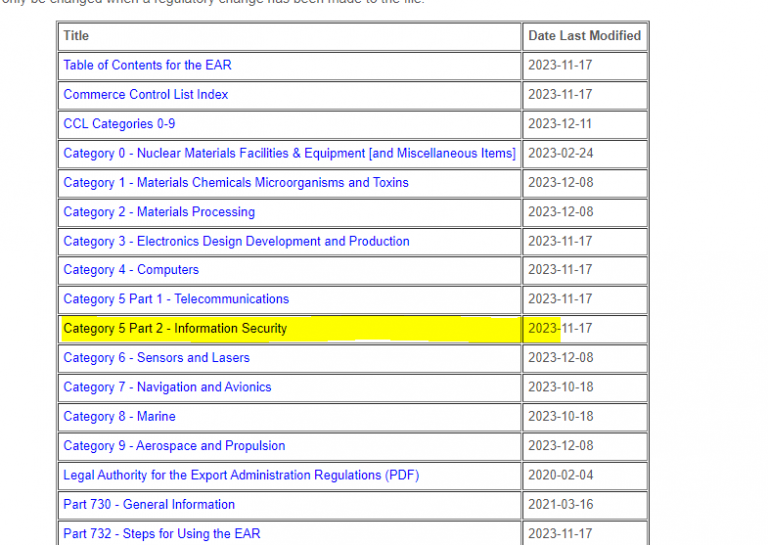Select Category 1 - Materials Chemicals Microorganisms link
The height and width of the screenshot is (545, 768).
click(x=235, y=183)
